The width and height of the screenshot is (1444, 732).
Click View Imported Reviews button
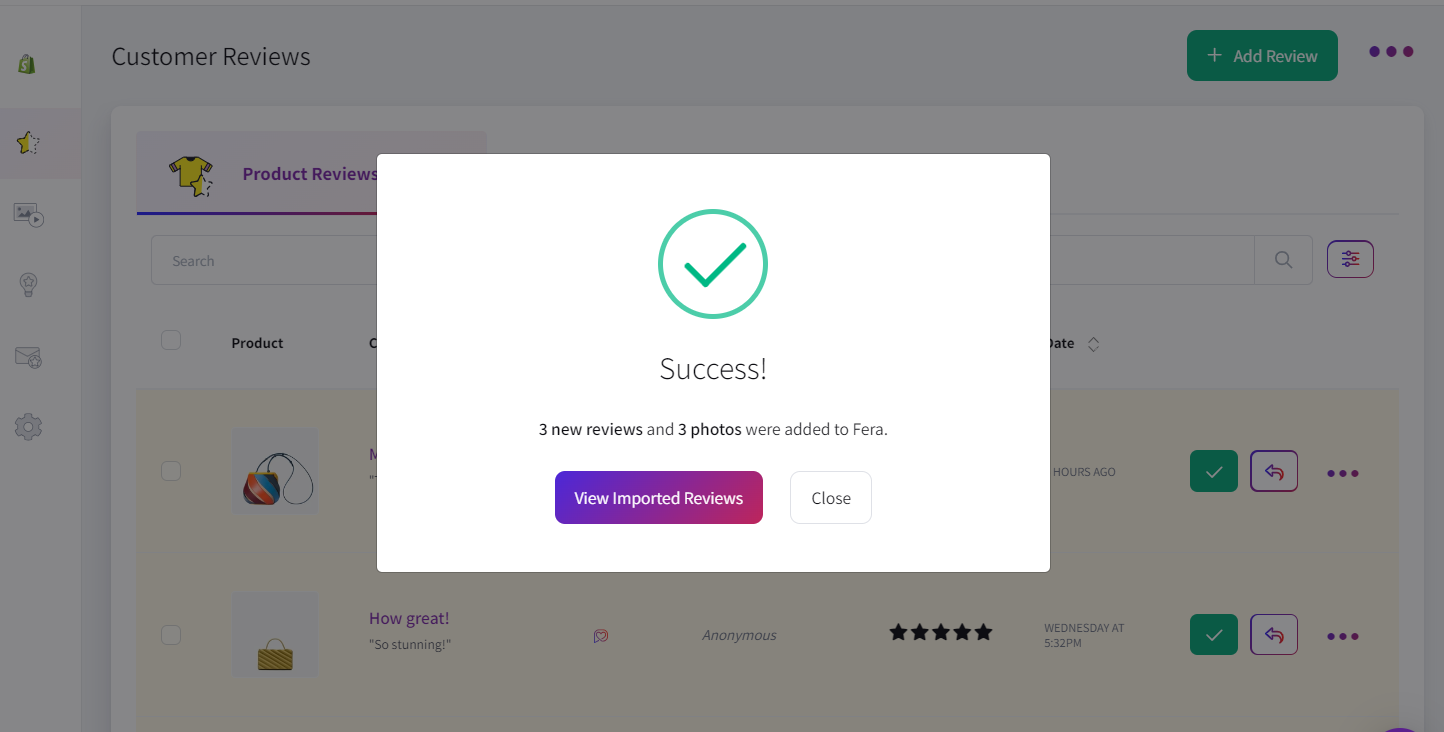tap(658, 498)
